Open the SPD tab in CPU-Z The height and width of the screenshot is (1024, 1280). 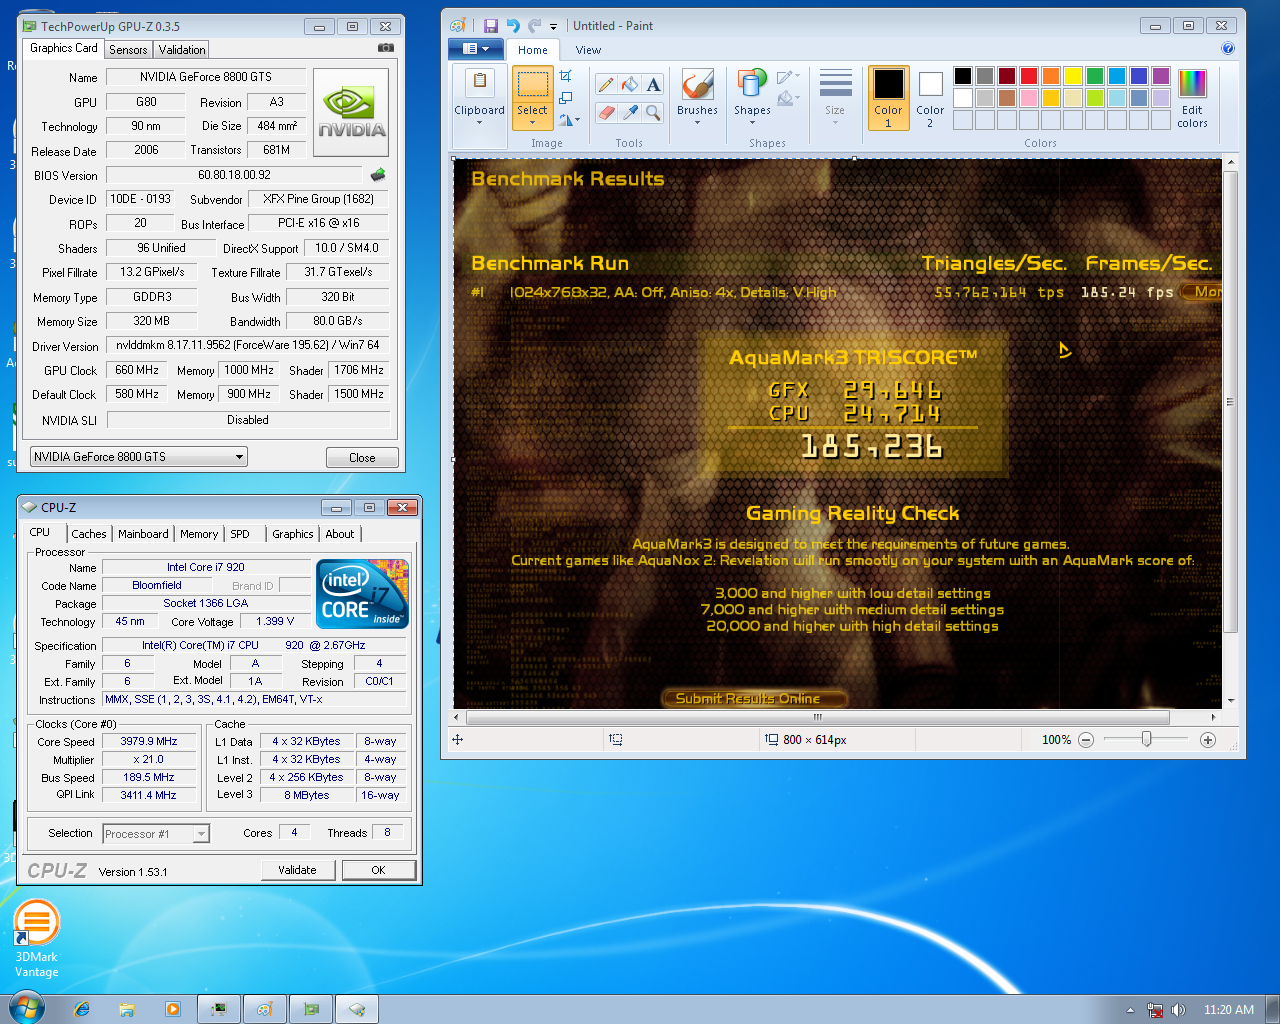coord(240,534)
